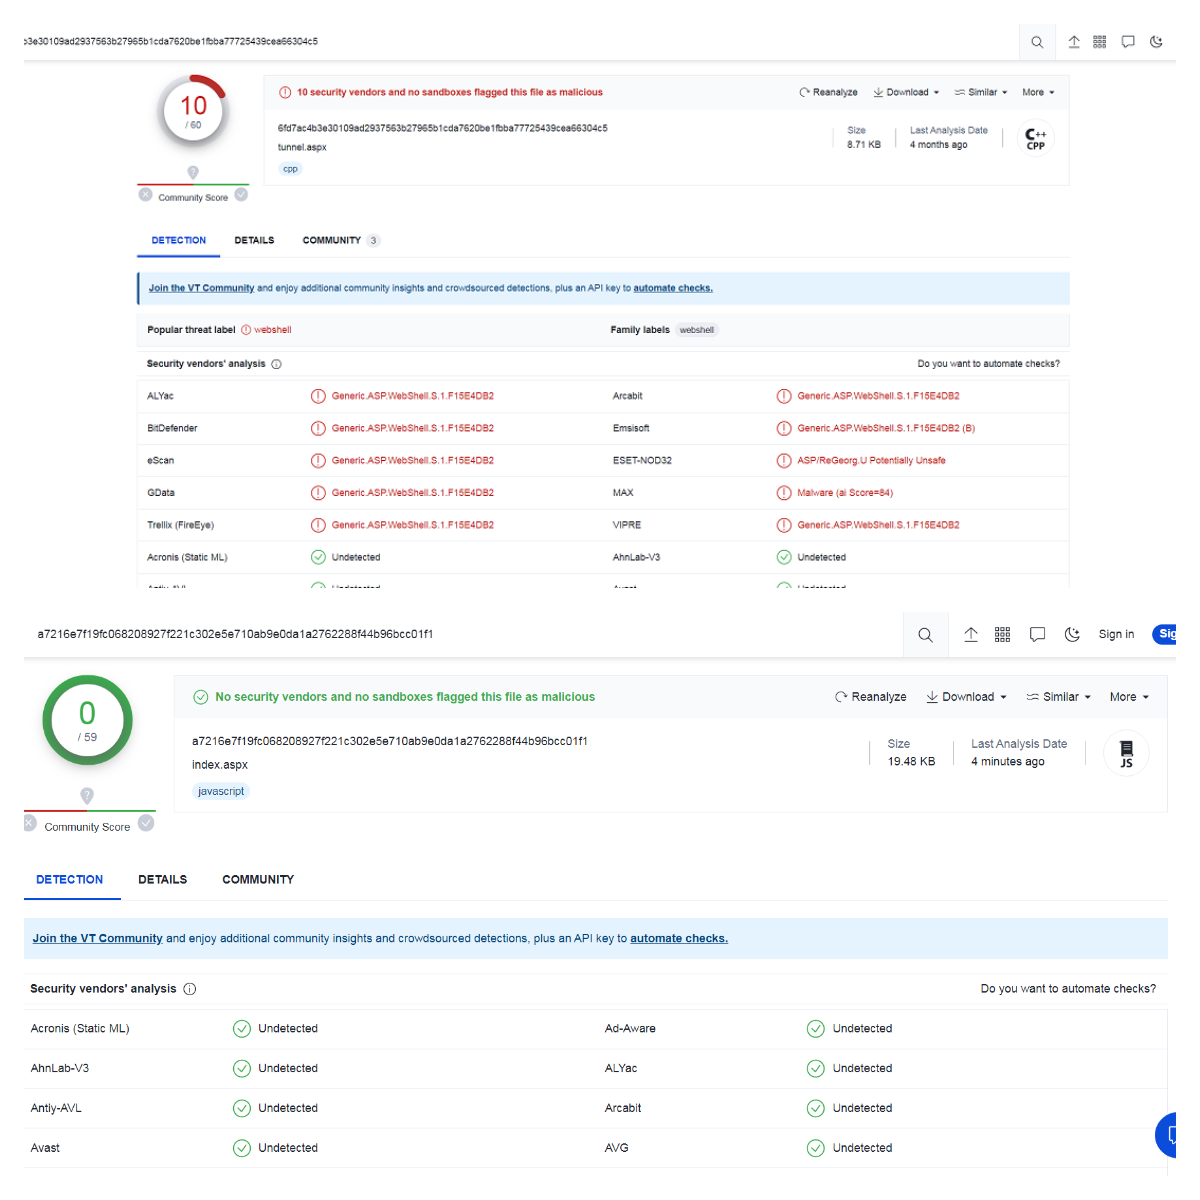Click upload icon in bottom index.aspx report header
The width and height of the screenshot is (1200, 1200).
pyautogui.click(x=971, y=635)
